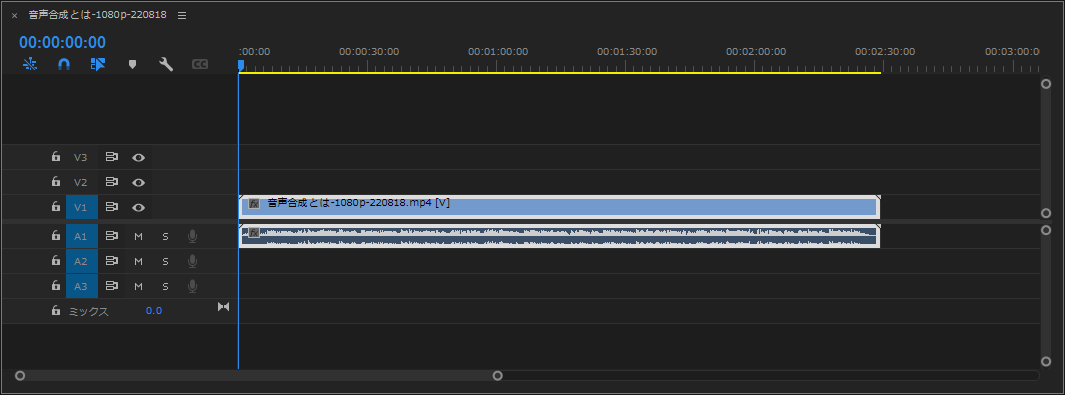Screen dimensions: 1065x395
Task: Hide the V3 track output eye
Action: coord(139,157)
